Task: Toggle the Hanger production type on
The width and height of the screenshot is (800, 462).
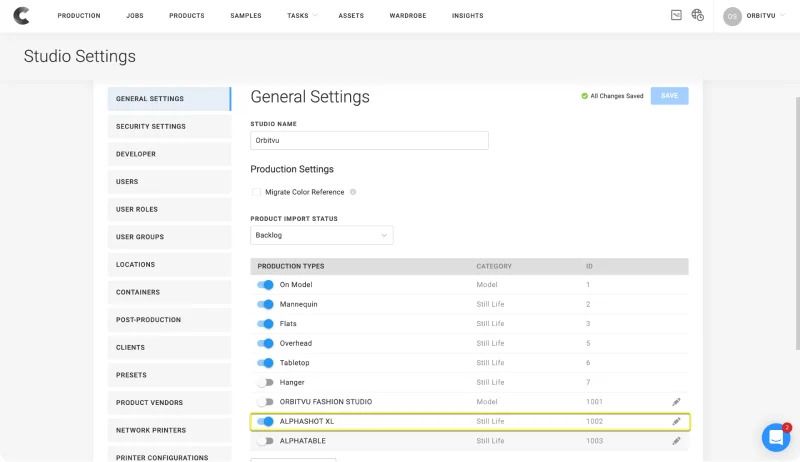Action: point(265,382)
